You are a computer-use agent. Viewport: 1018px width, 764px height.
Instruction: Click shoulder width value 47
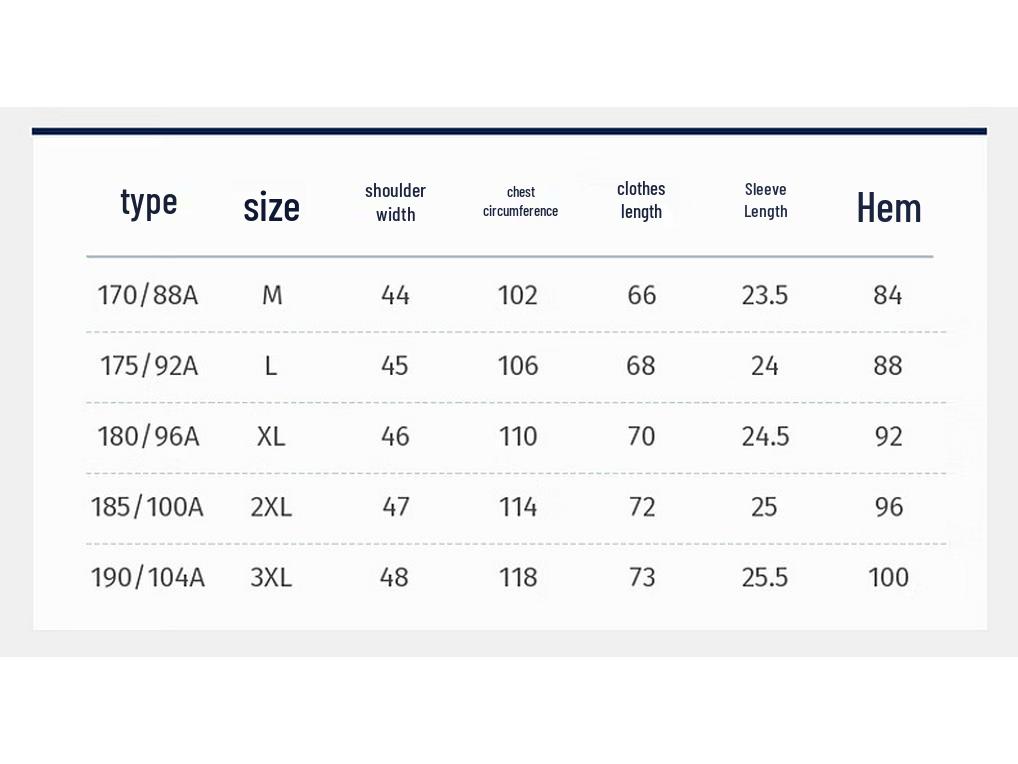coord(395,507)
